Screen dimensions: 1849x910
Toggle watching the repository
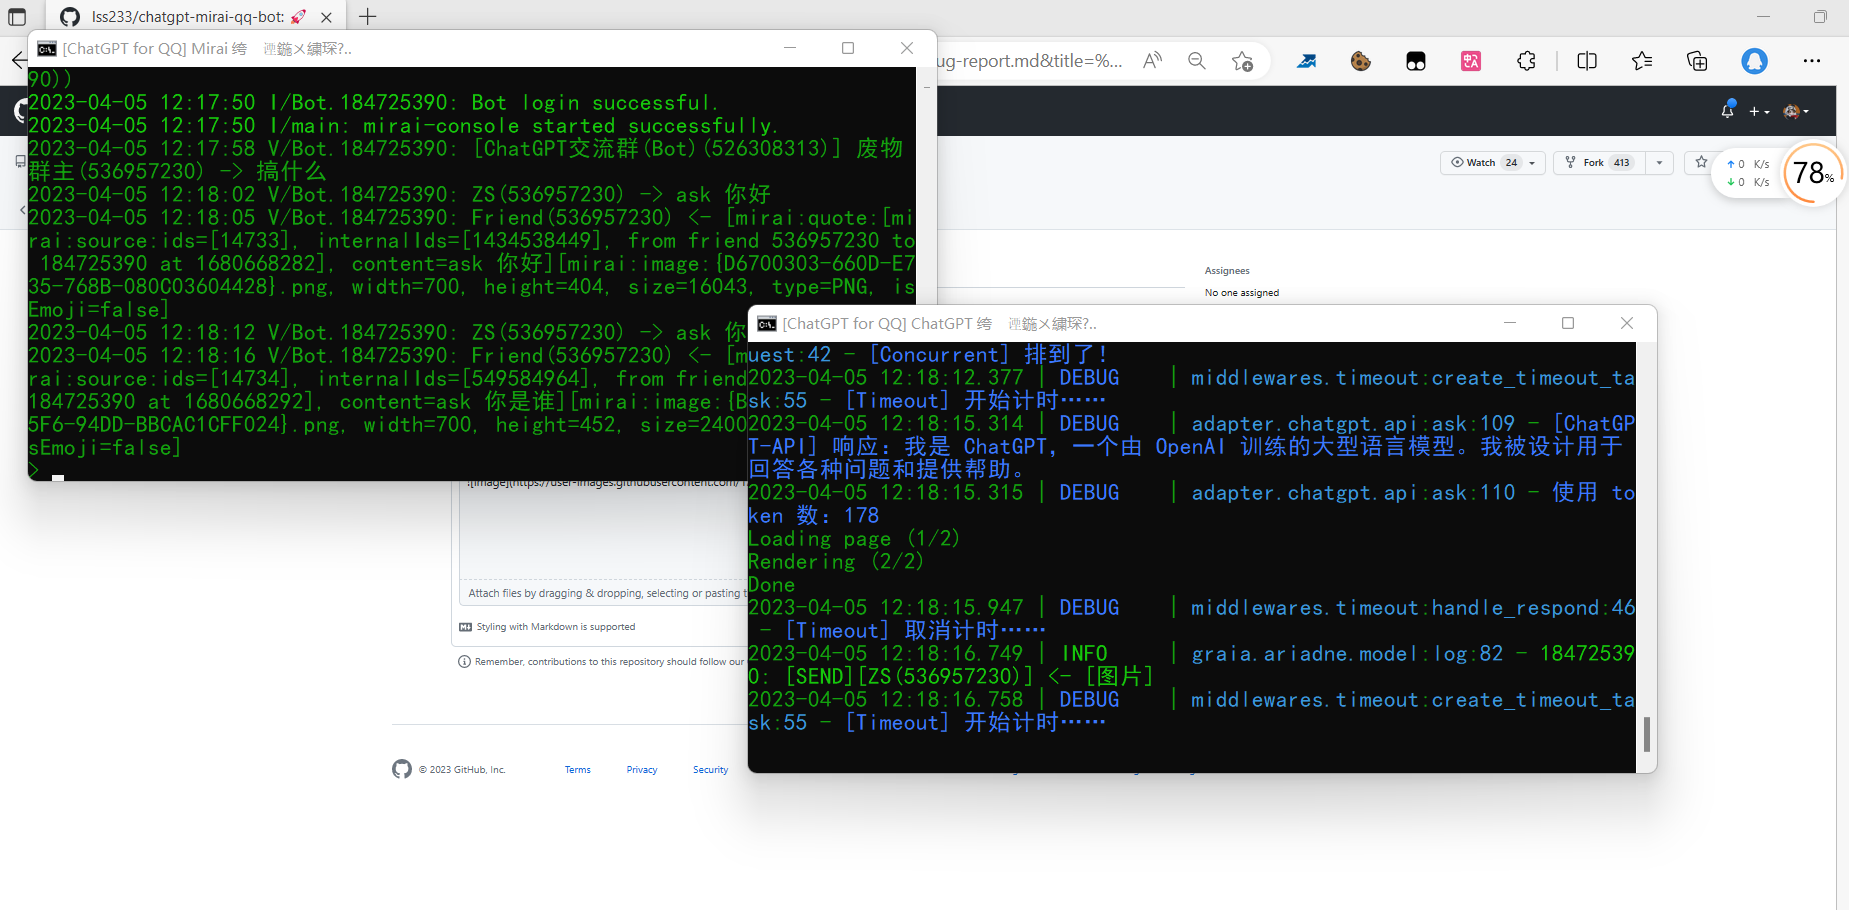coord(1480,162)
